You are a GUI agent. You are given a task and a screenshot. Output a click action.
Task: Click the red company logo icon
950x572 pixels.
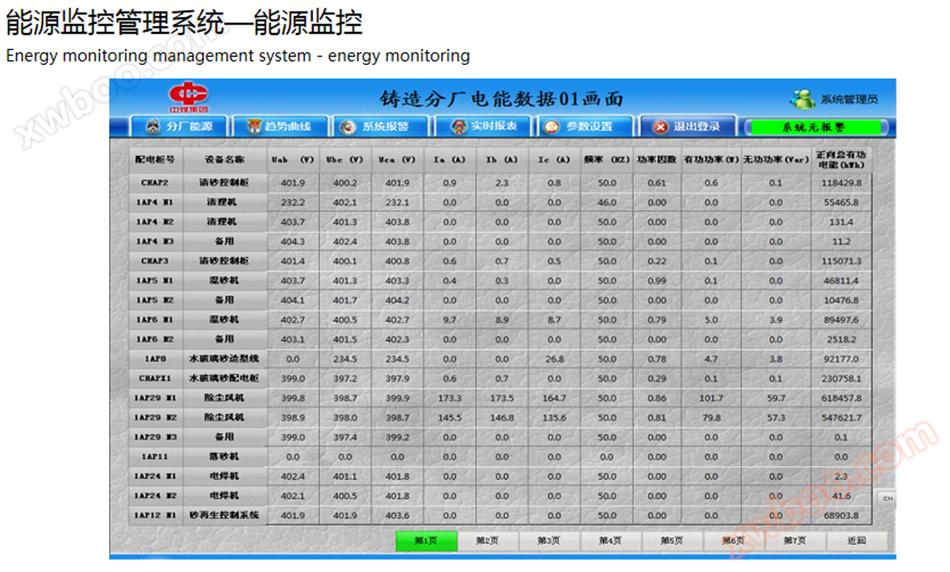[188, 96]
